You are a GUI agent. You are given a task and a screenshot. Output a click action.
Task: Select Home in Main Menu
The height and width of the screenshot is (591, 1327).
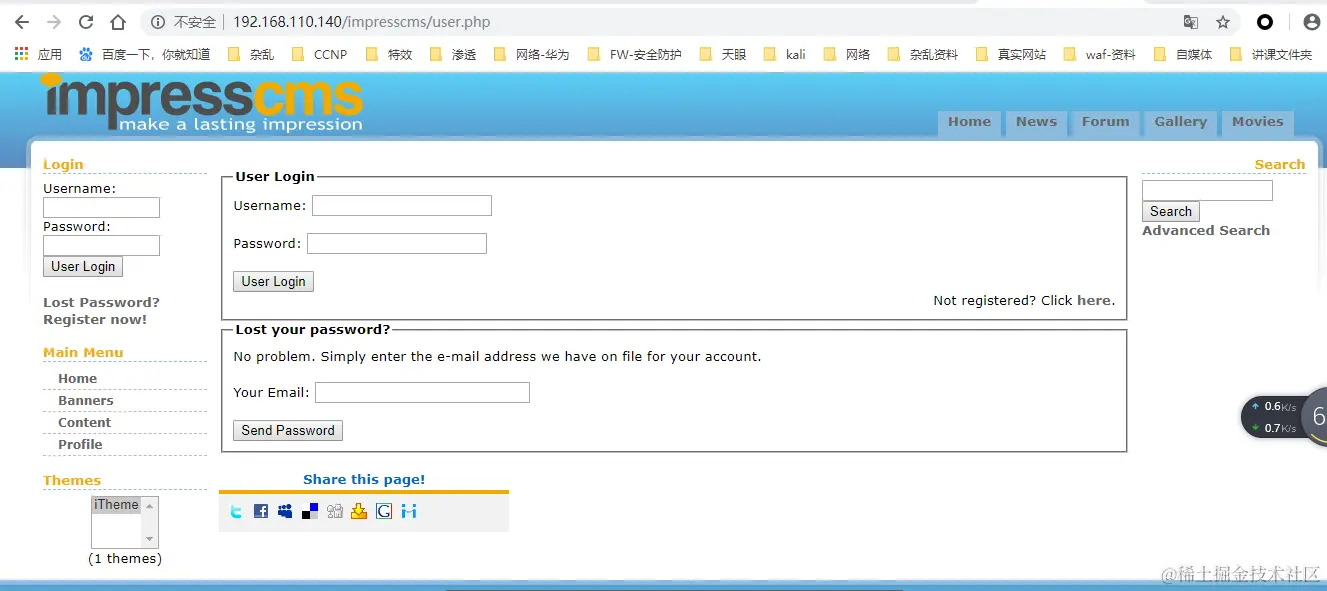pyautogui.click(x=77, y=379)
